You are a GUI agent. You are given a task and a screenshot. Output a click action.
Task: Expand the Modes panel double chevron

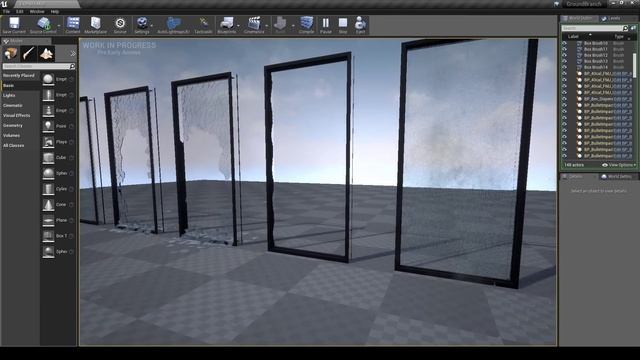coord(73,53)
